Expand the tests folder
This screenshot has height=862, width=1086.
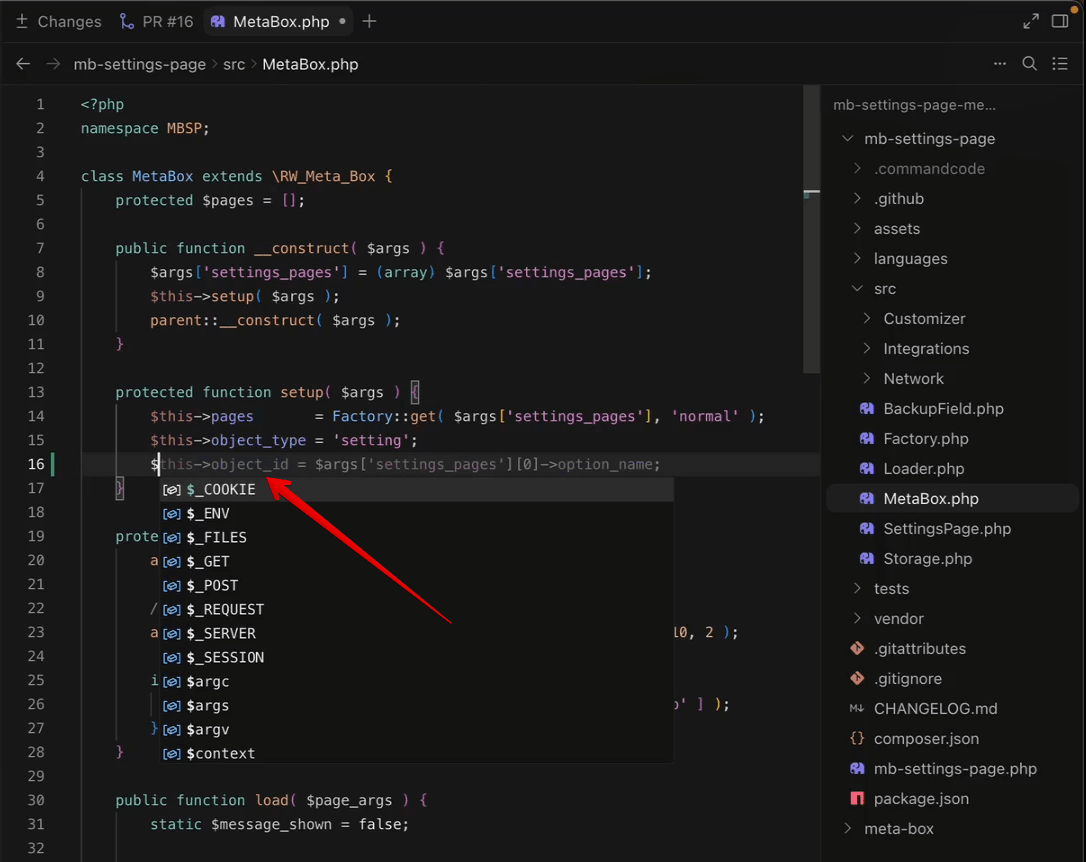click(857, 589)
